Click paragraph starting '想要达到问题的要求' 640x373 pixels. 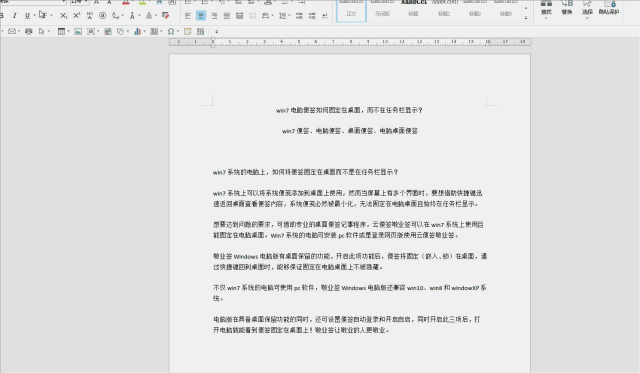point(348,230)
